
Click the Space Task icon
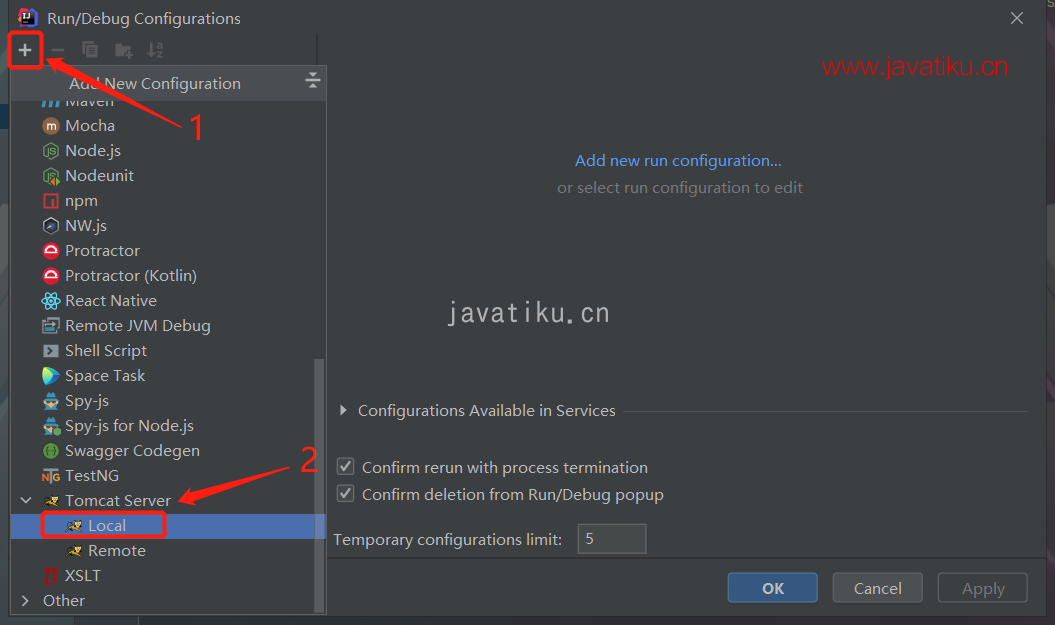51,375
